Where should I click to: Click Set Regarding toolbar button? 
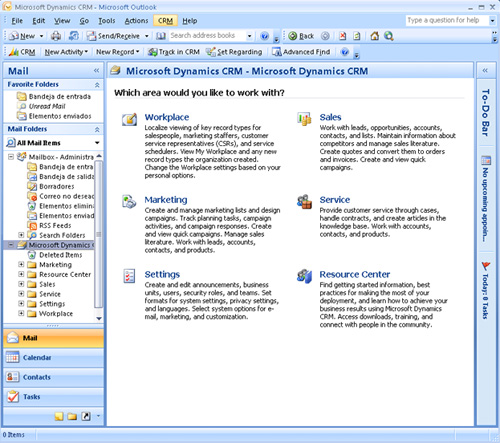pyautogui.click(x=234, y=52)
